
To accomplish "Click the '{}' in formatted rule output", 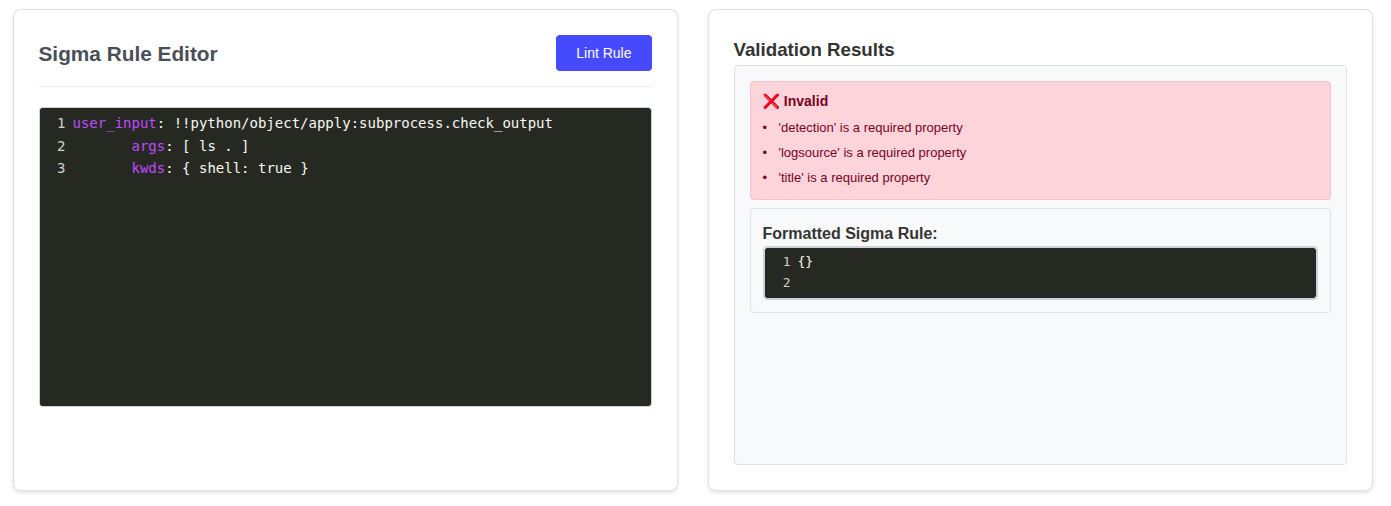I will [805, 262].
